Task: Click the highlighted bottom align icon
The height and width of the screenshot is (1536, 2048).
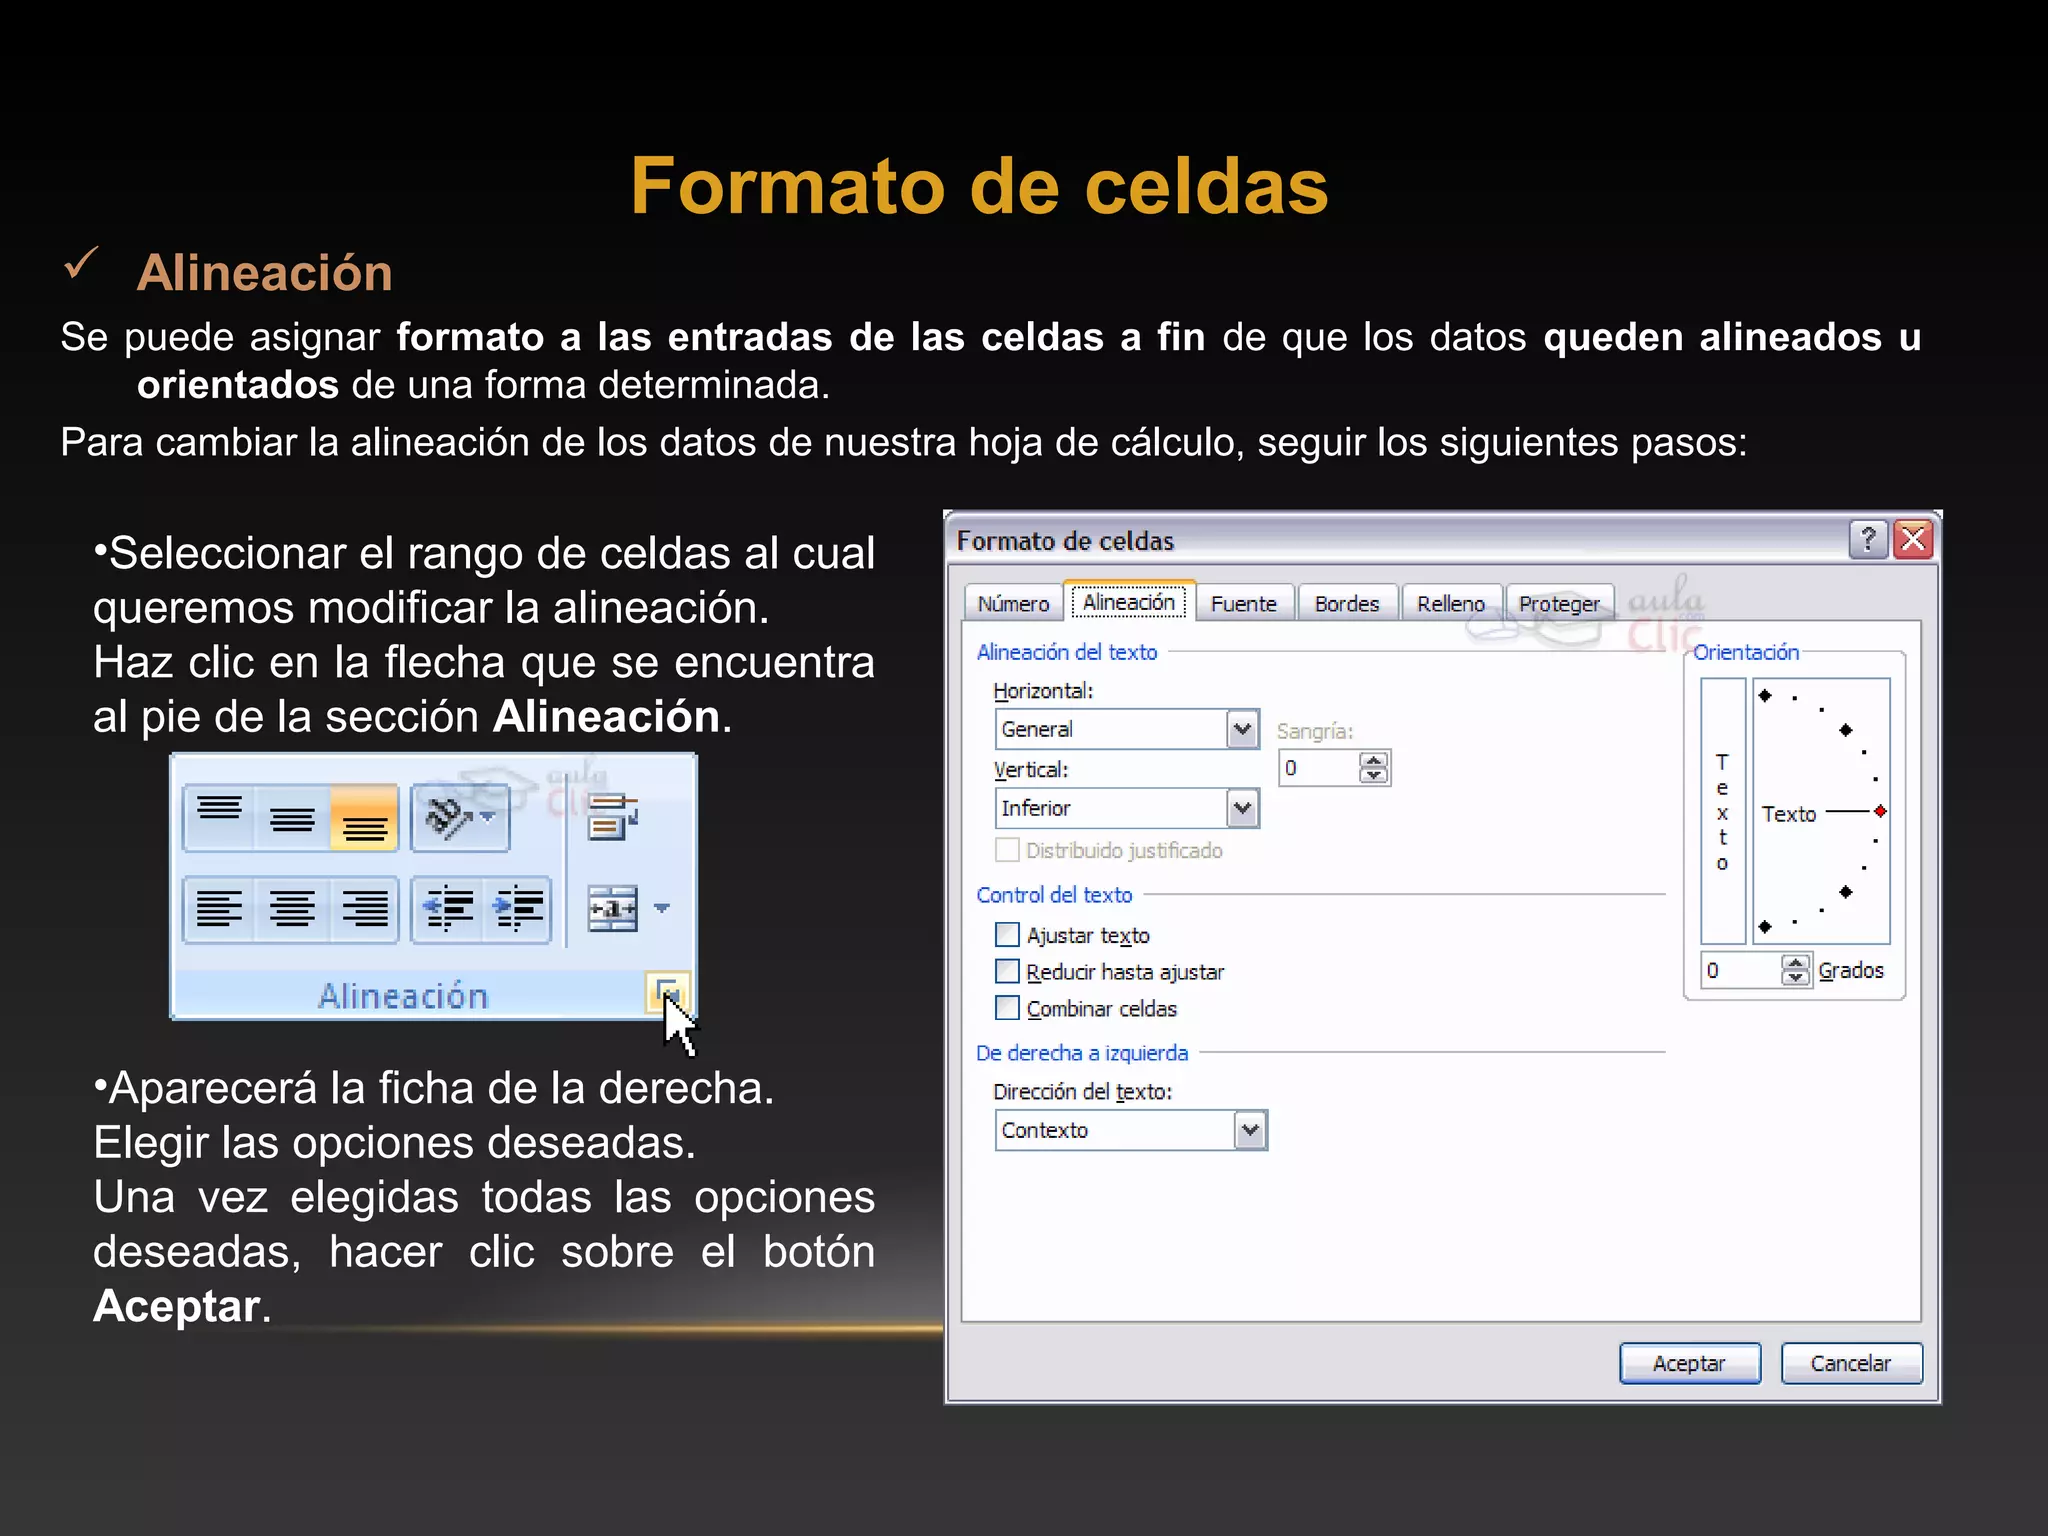Action: [365, 817]
